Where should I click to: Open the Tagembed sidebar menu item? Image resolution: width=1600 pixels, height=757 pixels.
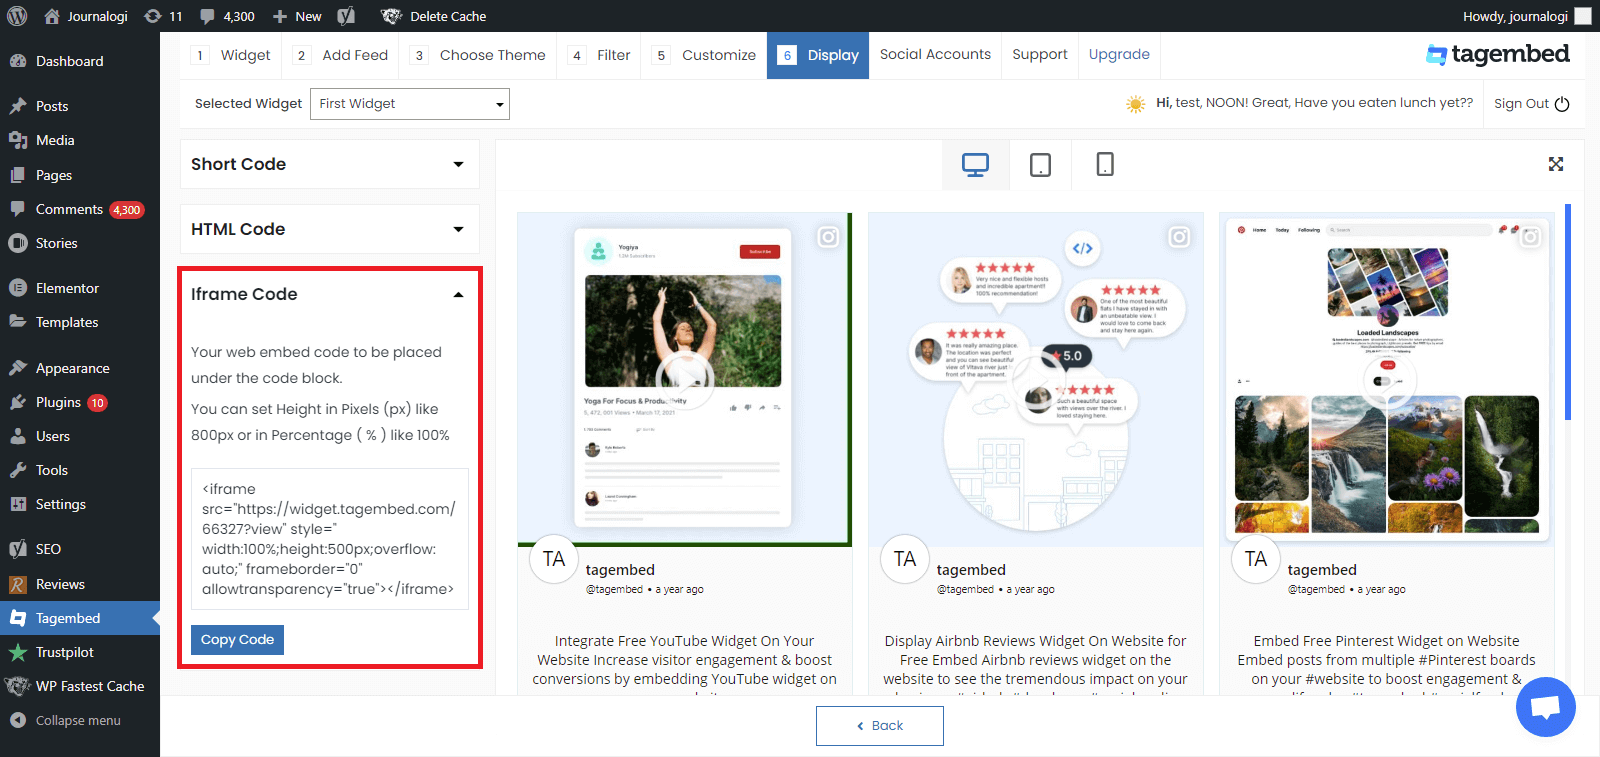tap(80, 618)
